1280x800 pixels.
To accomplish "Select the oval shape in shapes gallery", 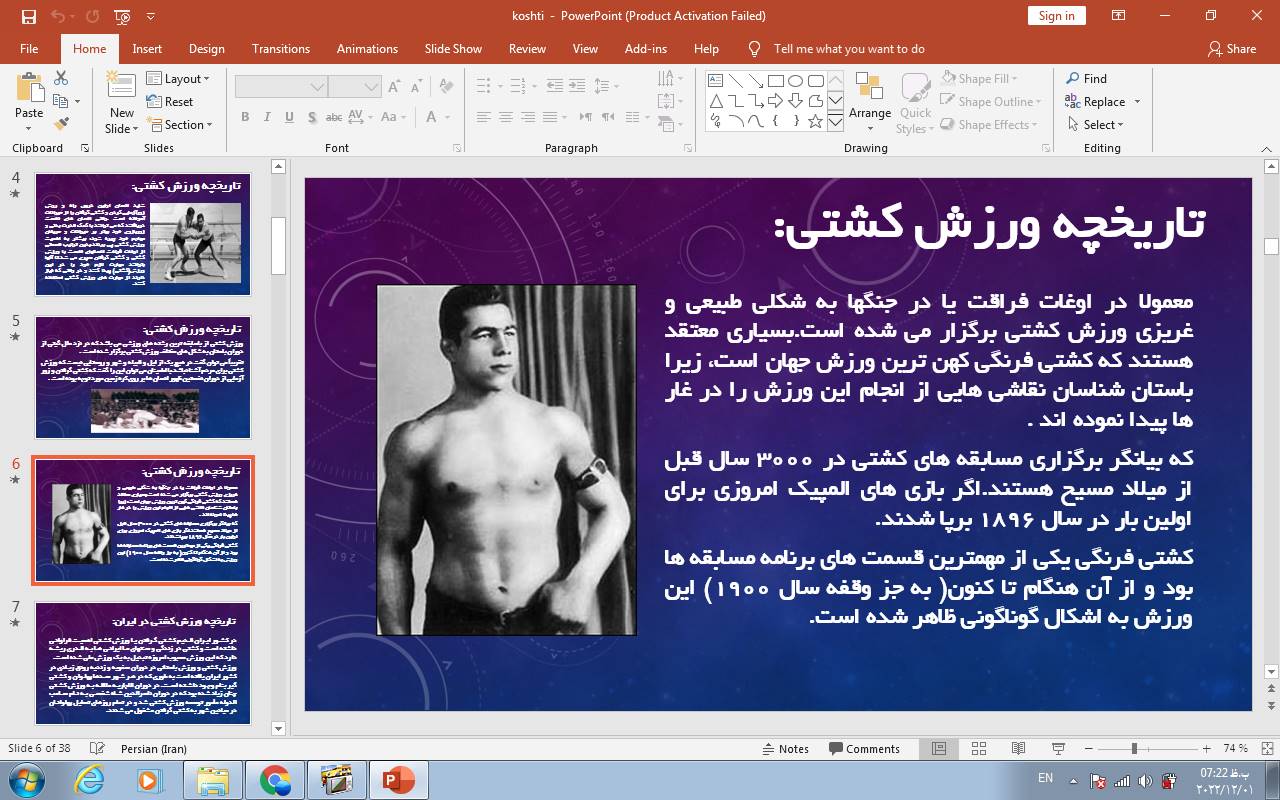I will coord(795,81).
